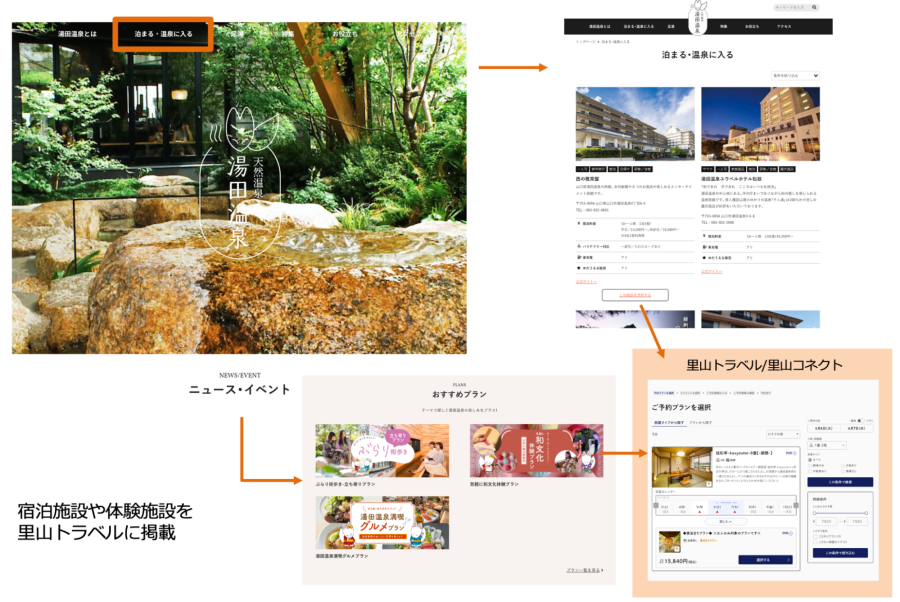This screenshot has width=900, height=602.
Task: Click the price range slider track
Action: pyautogui.click(x=840, y=512)
